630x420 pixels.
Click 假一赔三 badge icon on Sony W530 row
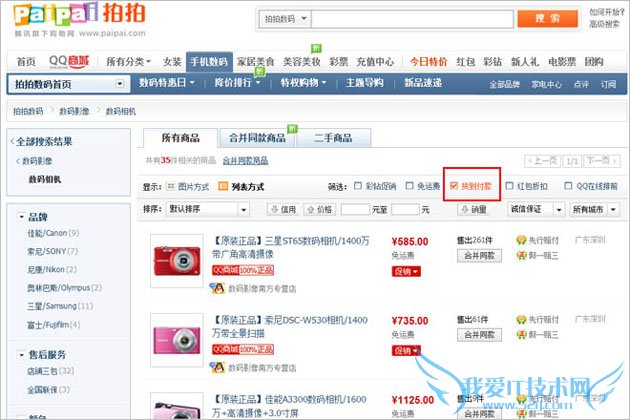(521, 334)
